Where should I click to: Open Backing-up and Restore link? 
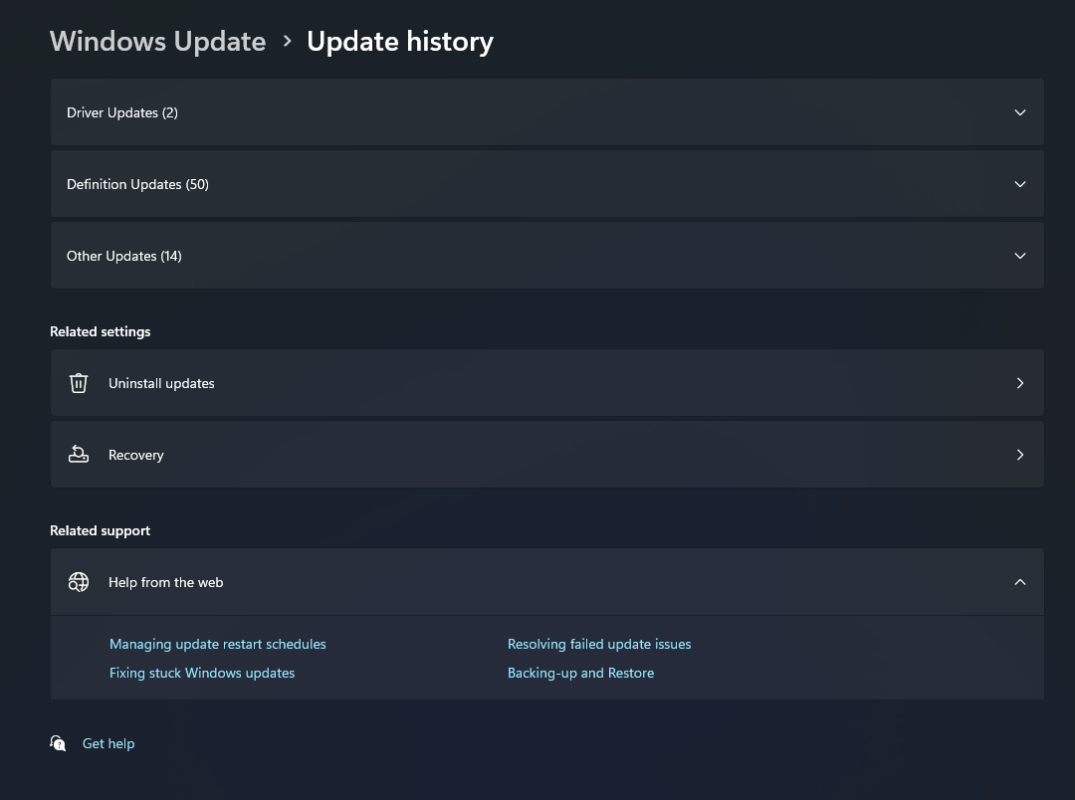pos(580,672)
